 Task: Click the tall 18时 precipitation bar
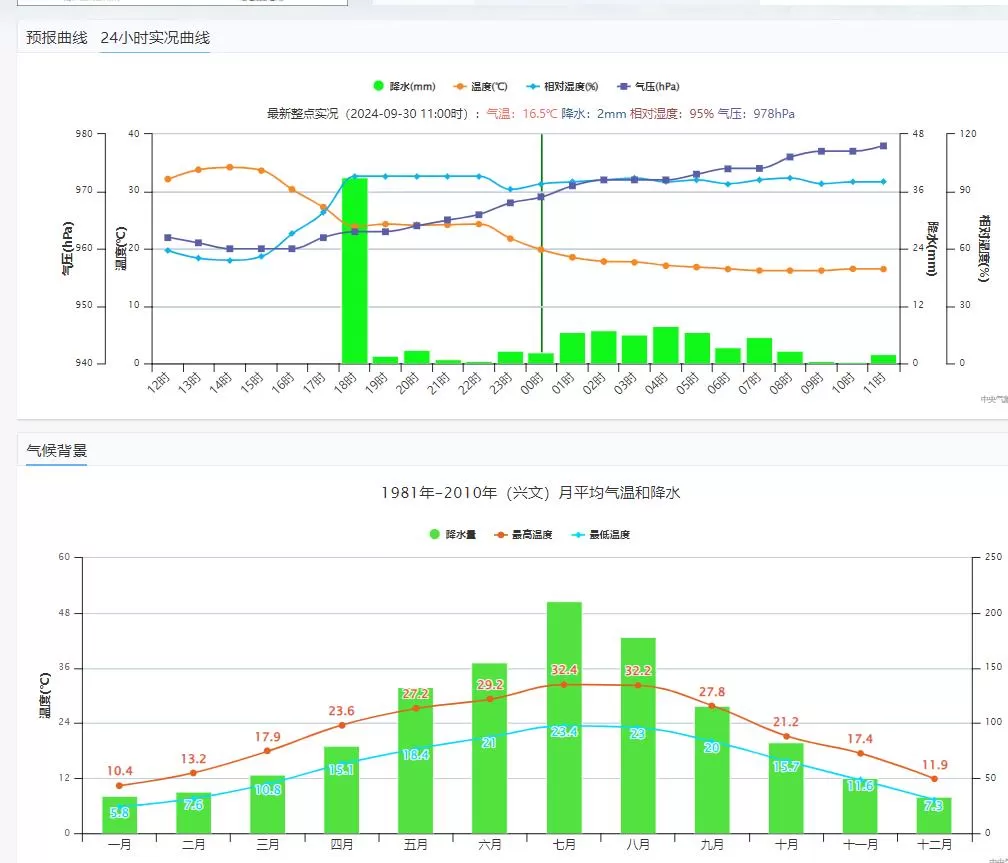(355, 270)
